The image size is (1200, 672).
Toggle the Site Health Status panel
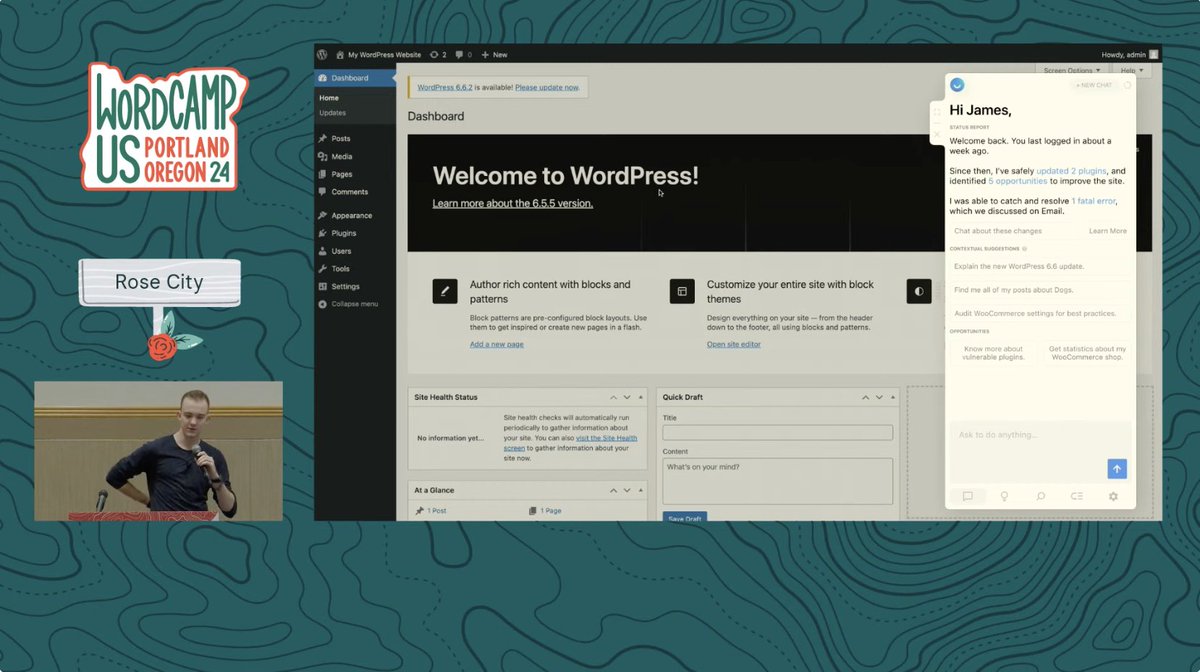click(640, 397)
